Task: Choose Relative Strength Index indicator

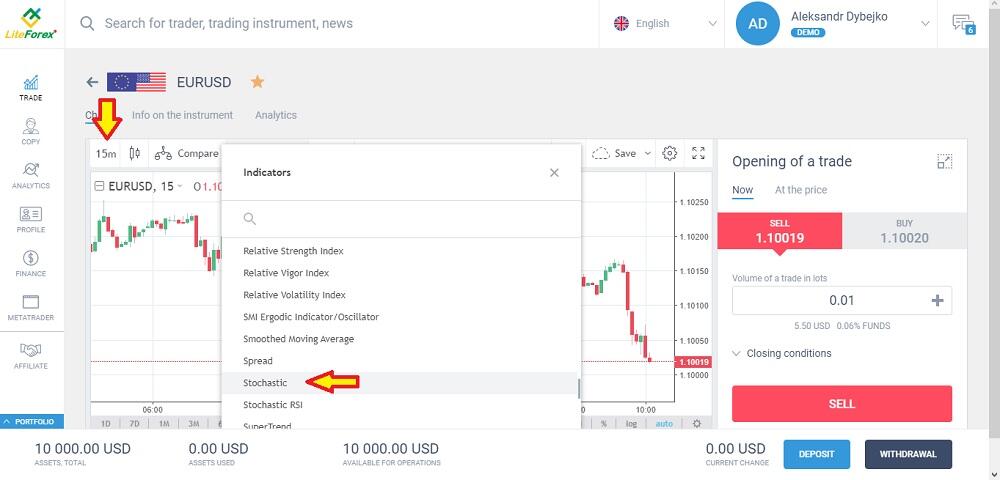Action: (x=399, y=251)
